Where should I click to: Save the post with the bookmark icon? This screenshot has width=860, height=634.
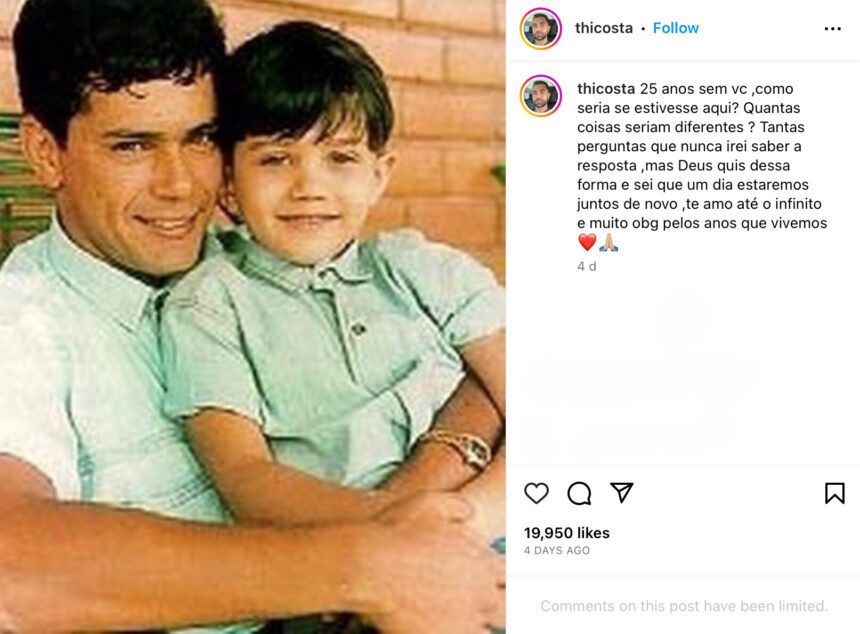pos(834,493)
